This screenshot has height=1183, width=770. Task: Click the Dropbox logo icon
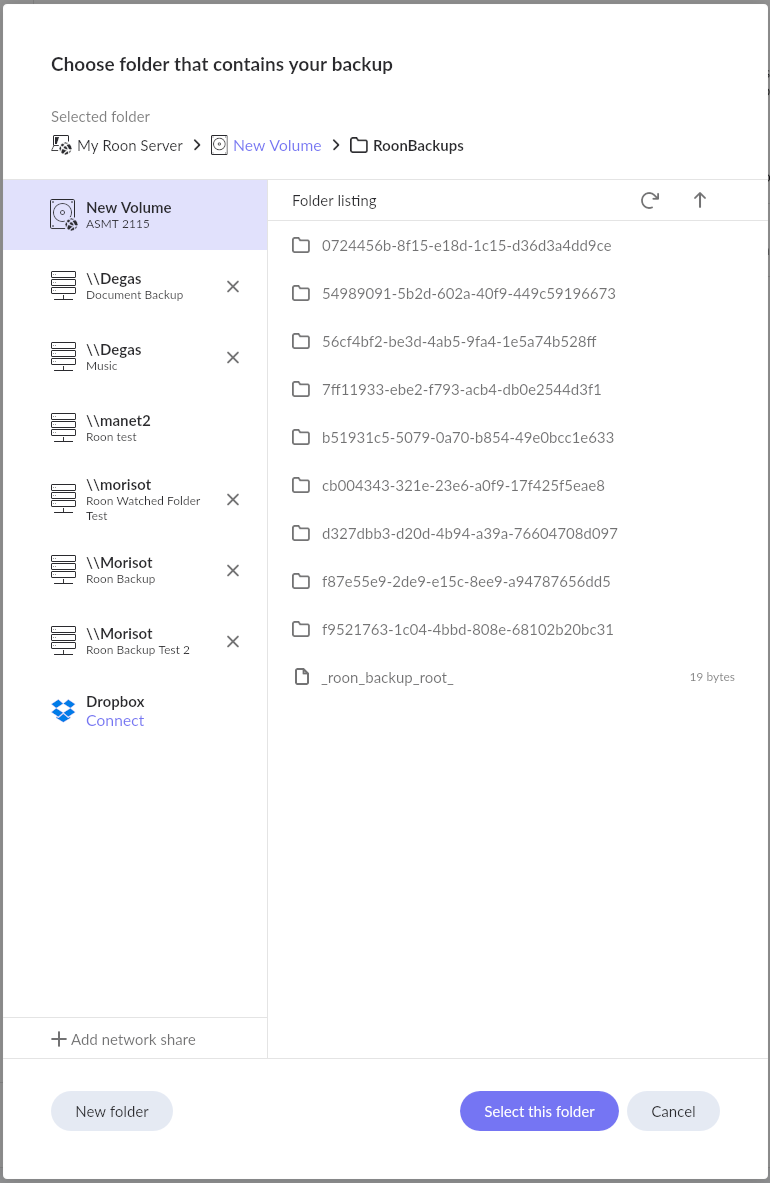pos(63,711)
